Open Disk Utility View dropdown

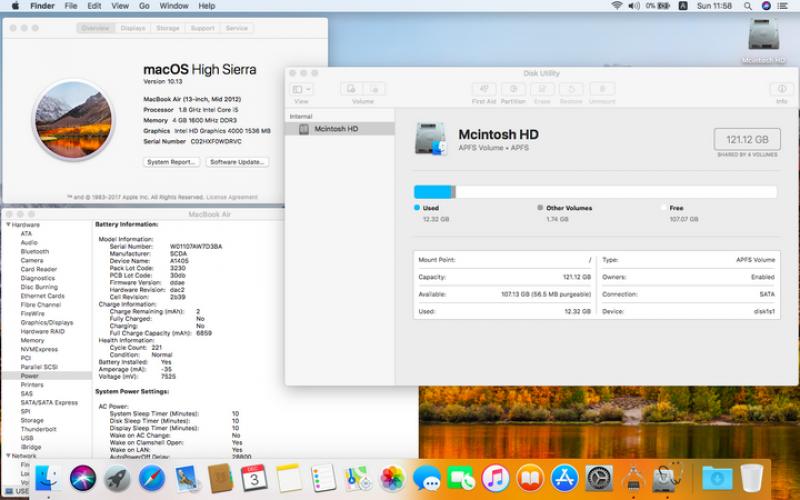pyautogui.click(x=301, y=89)
